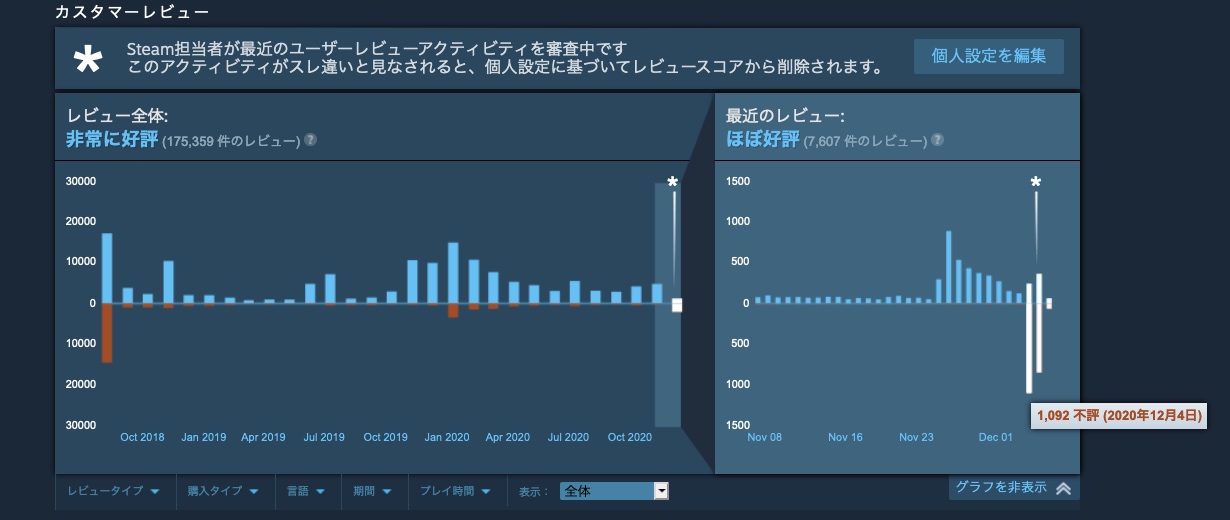Select the ほぼ好評 recent rating text
Screen dimensions: 1230x520
(x=763, y=139)
